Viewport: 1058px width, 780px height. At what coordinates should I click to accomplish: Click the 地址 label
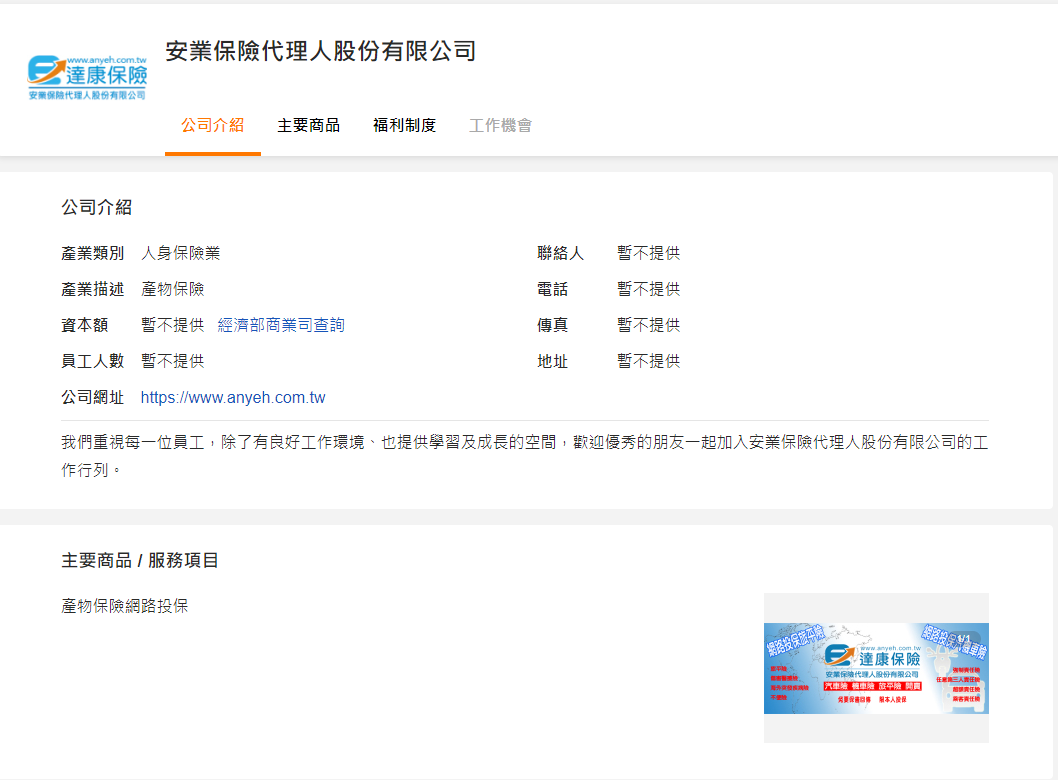click(x=553, y=361)
